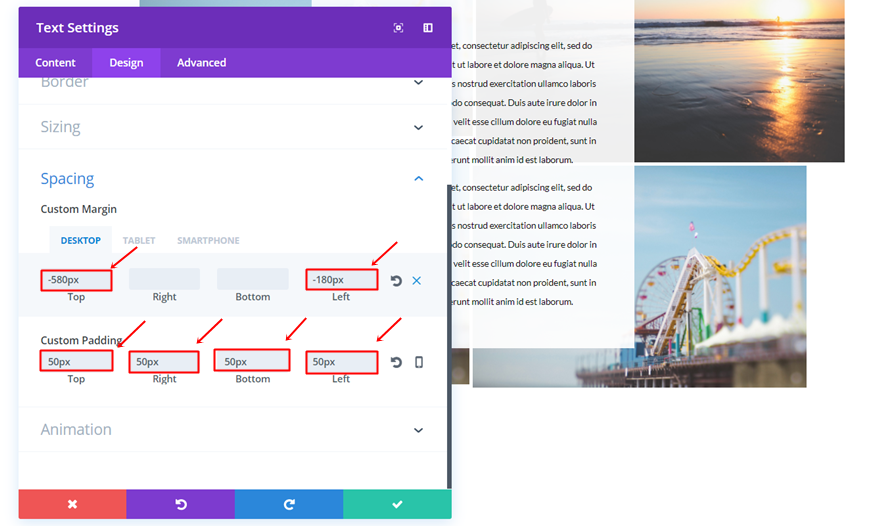The image size is (880, 526).
Task: Click the settings panel vertical scrollbar
Action: 449,337
